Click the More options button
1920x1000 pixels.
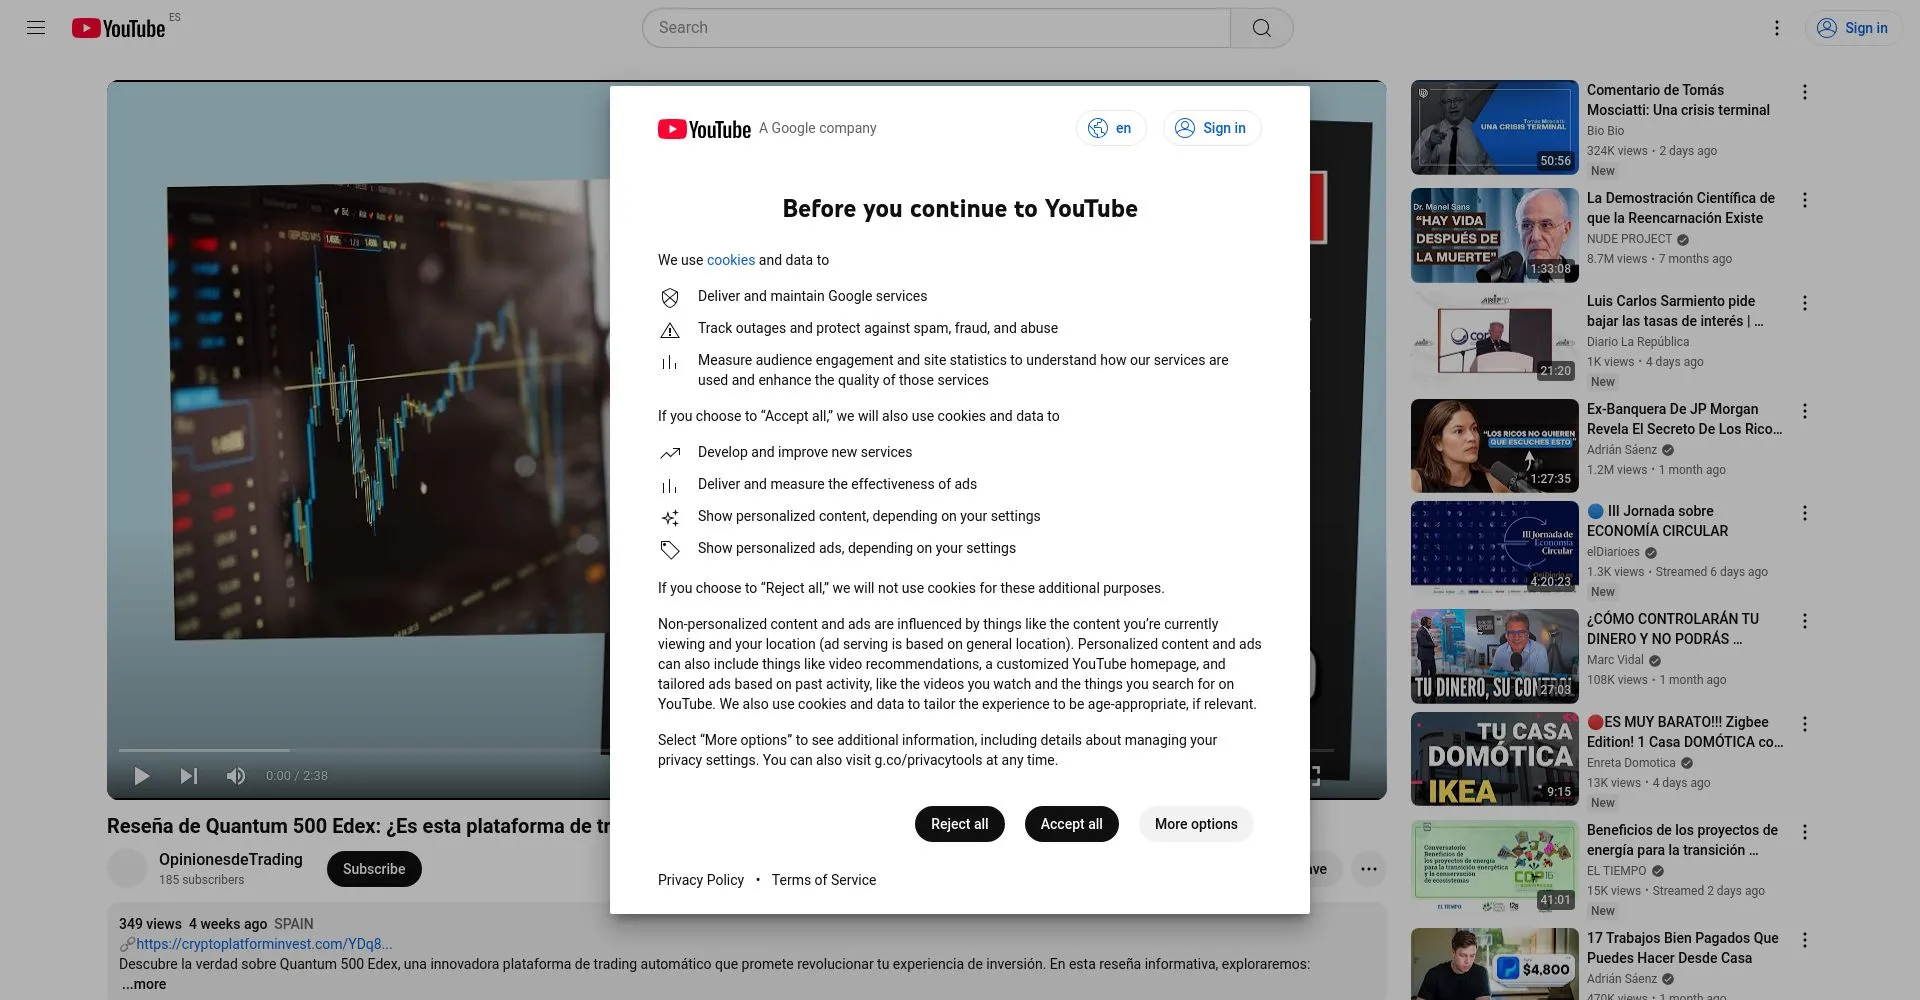[x=1196, y=824]
